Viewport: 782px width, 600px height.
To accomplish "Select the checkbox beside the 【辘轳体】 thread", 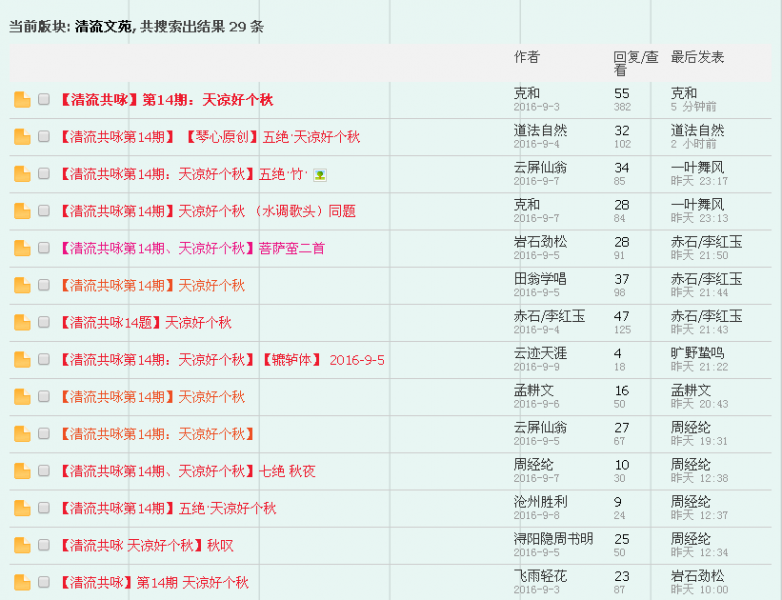I will point(44,359).
